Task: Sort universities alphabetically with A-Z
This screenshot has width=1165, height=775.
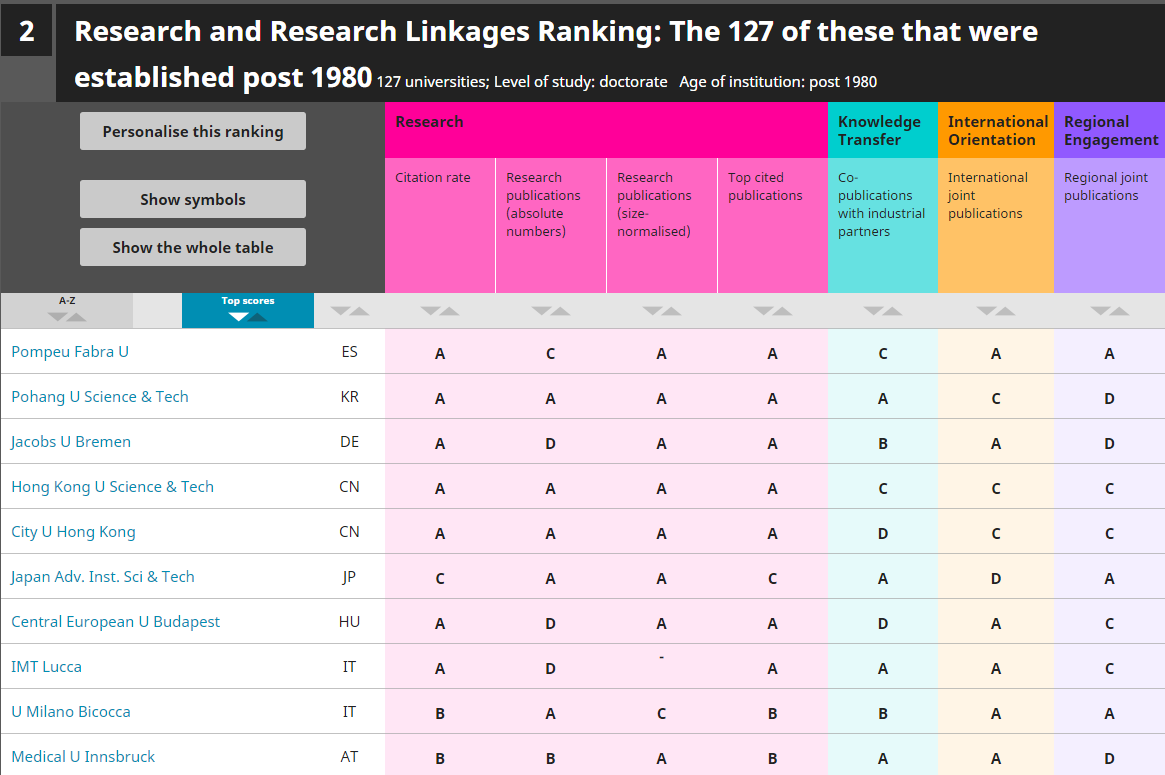Action: [x=67, y=311]
